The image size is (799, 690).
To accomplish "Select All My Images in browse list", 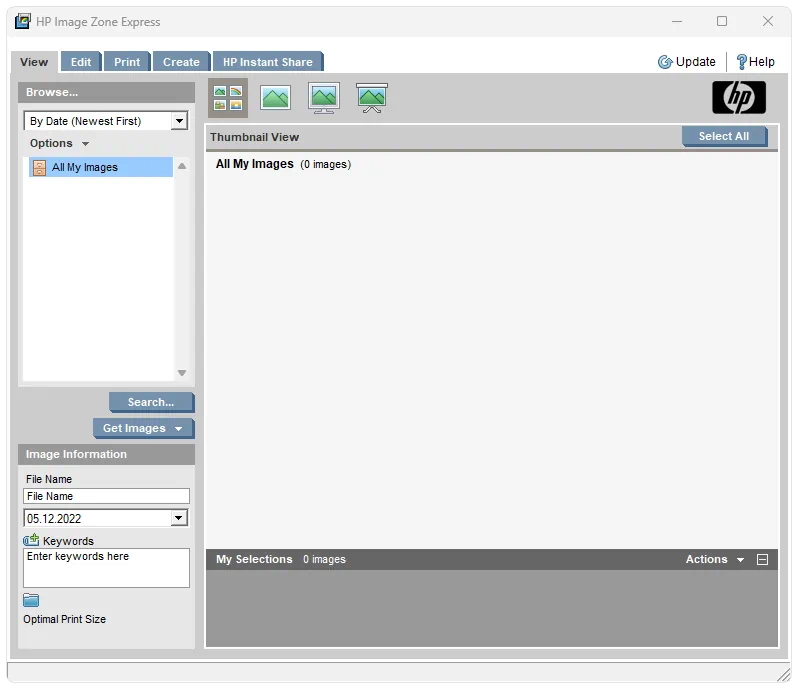I will pos(101,167).
